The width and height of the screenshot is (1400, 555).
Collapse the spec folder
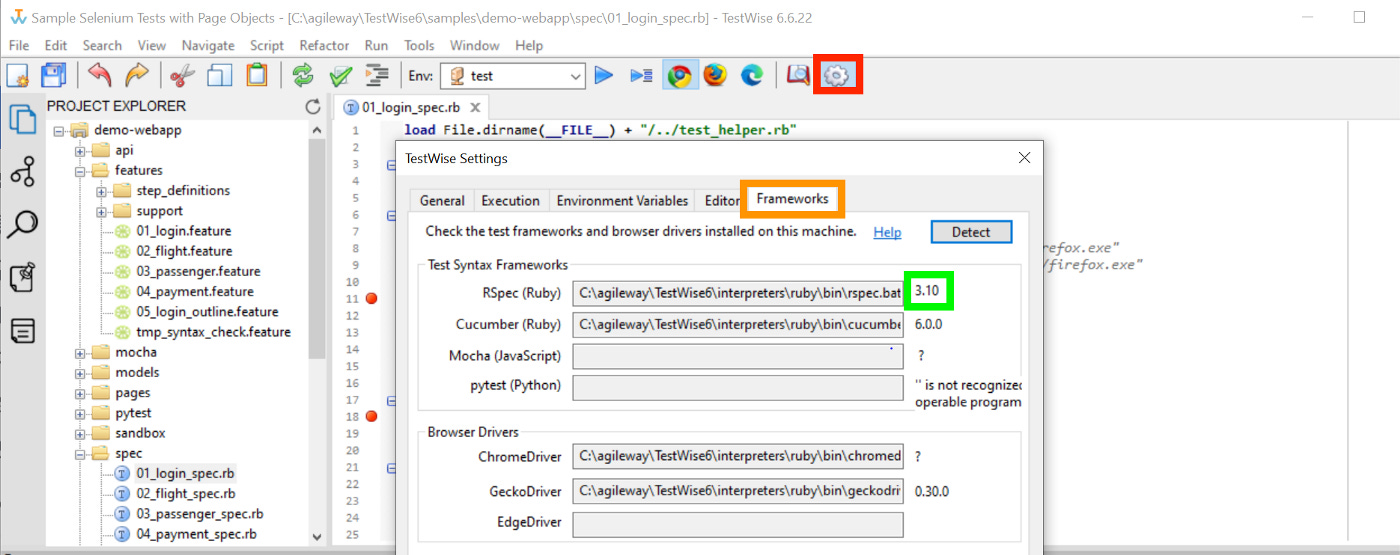[80, 454]
